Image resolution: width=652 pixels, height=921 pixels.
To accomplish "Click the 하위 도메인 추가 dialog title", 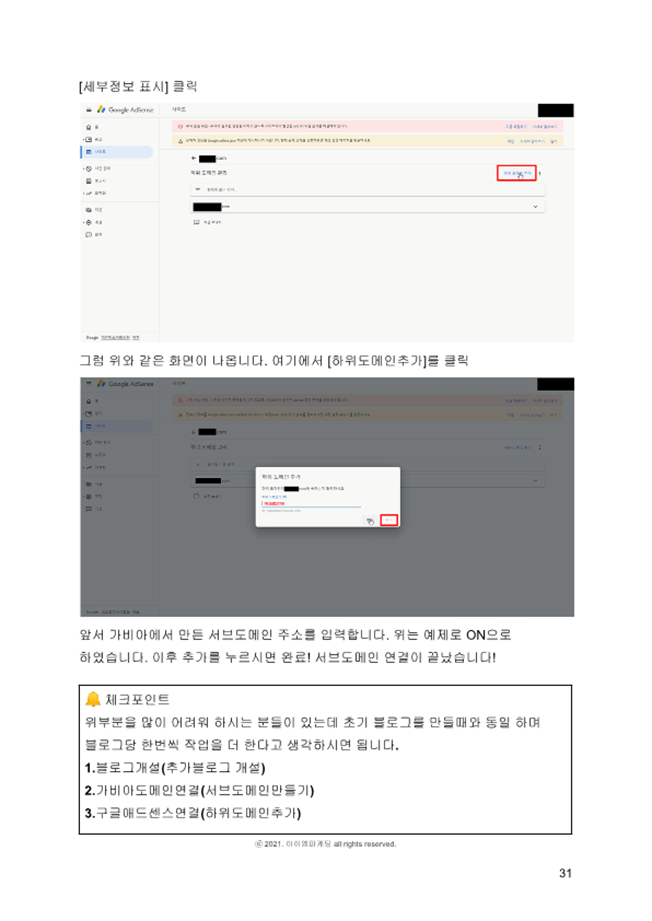I will [281, 476].
